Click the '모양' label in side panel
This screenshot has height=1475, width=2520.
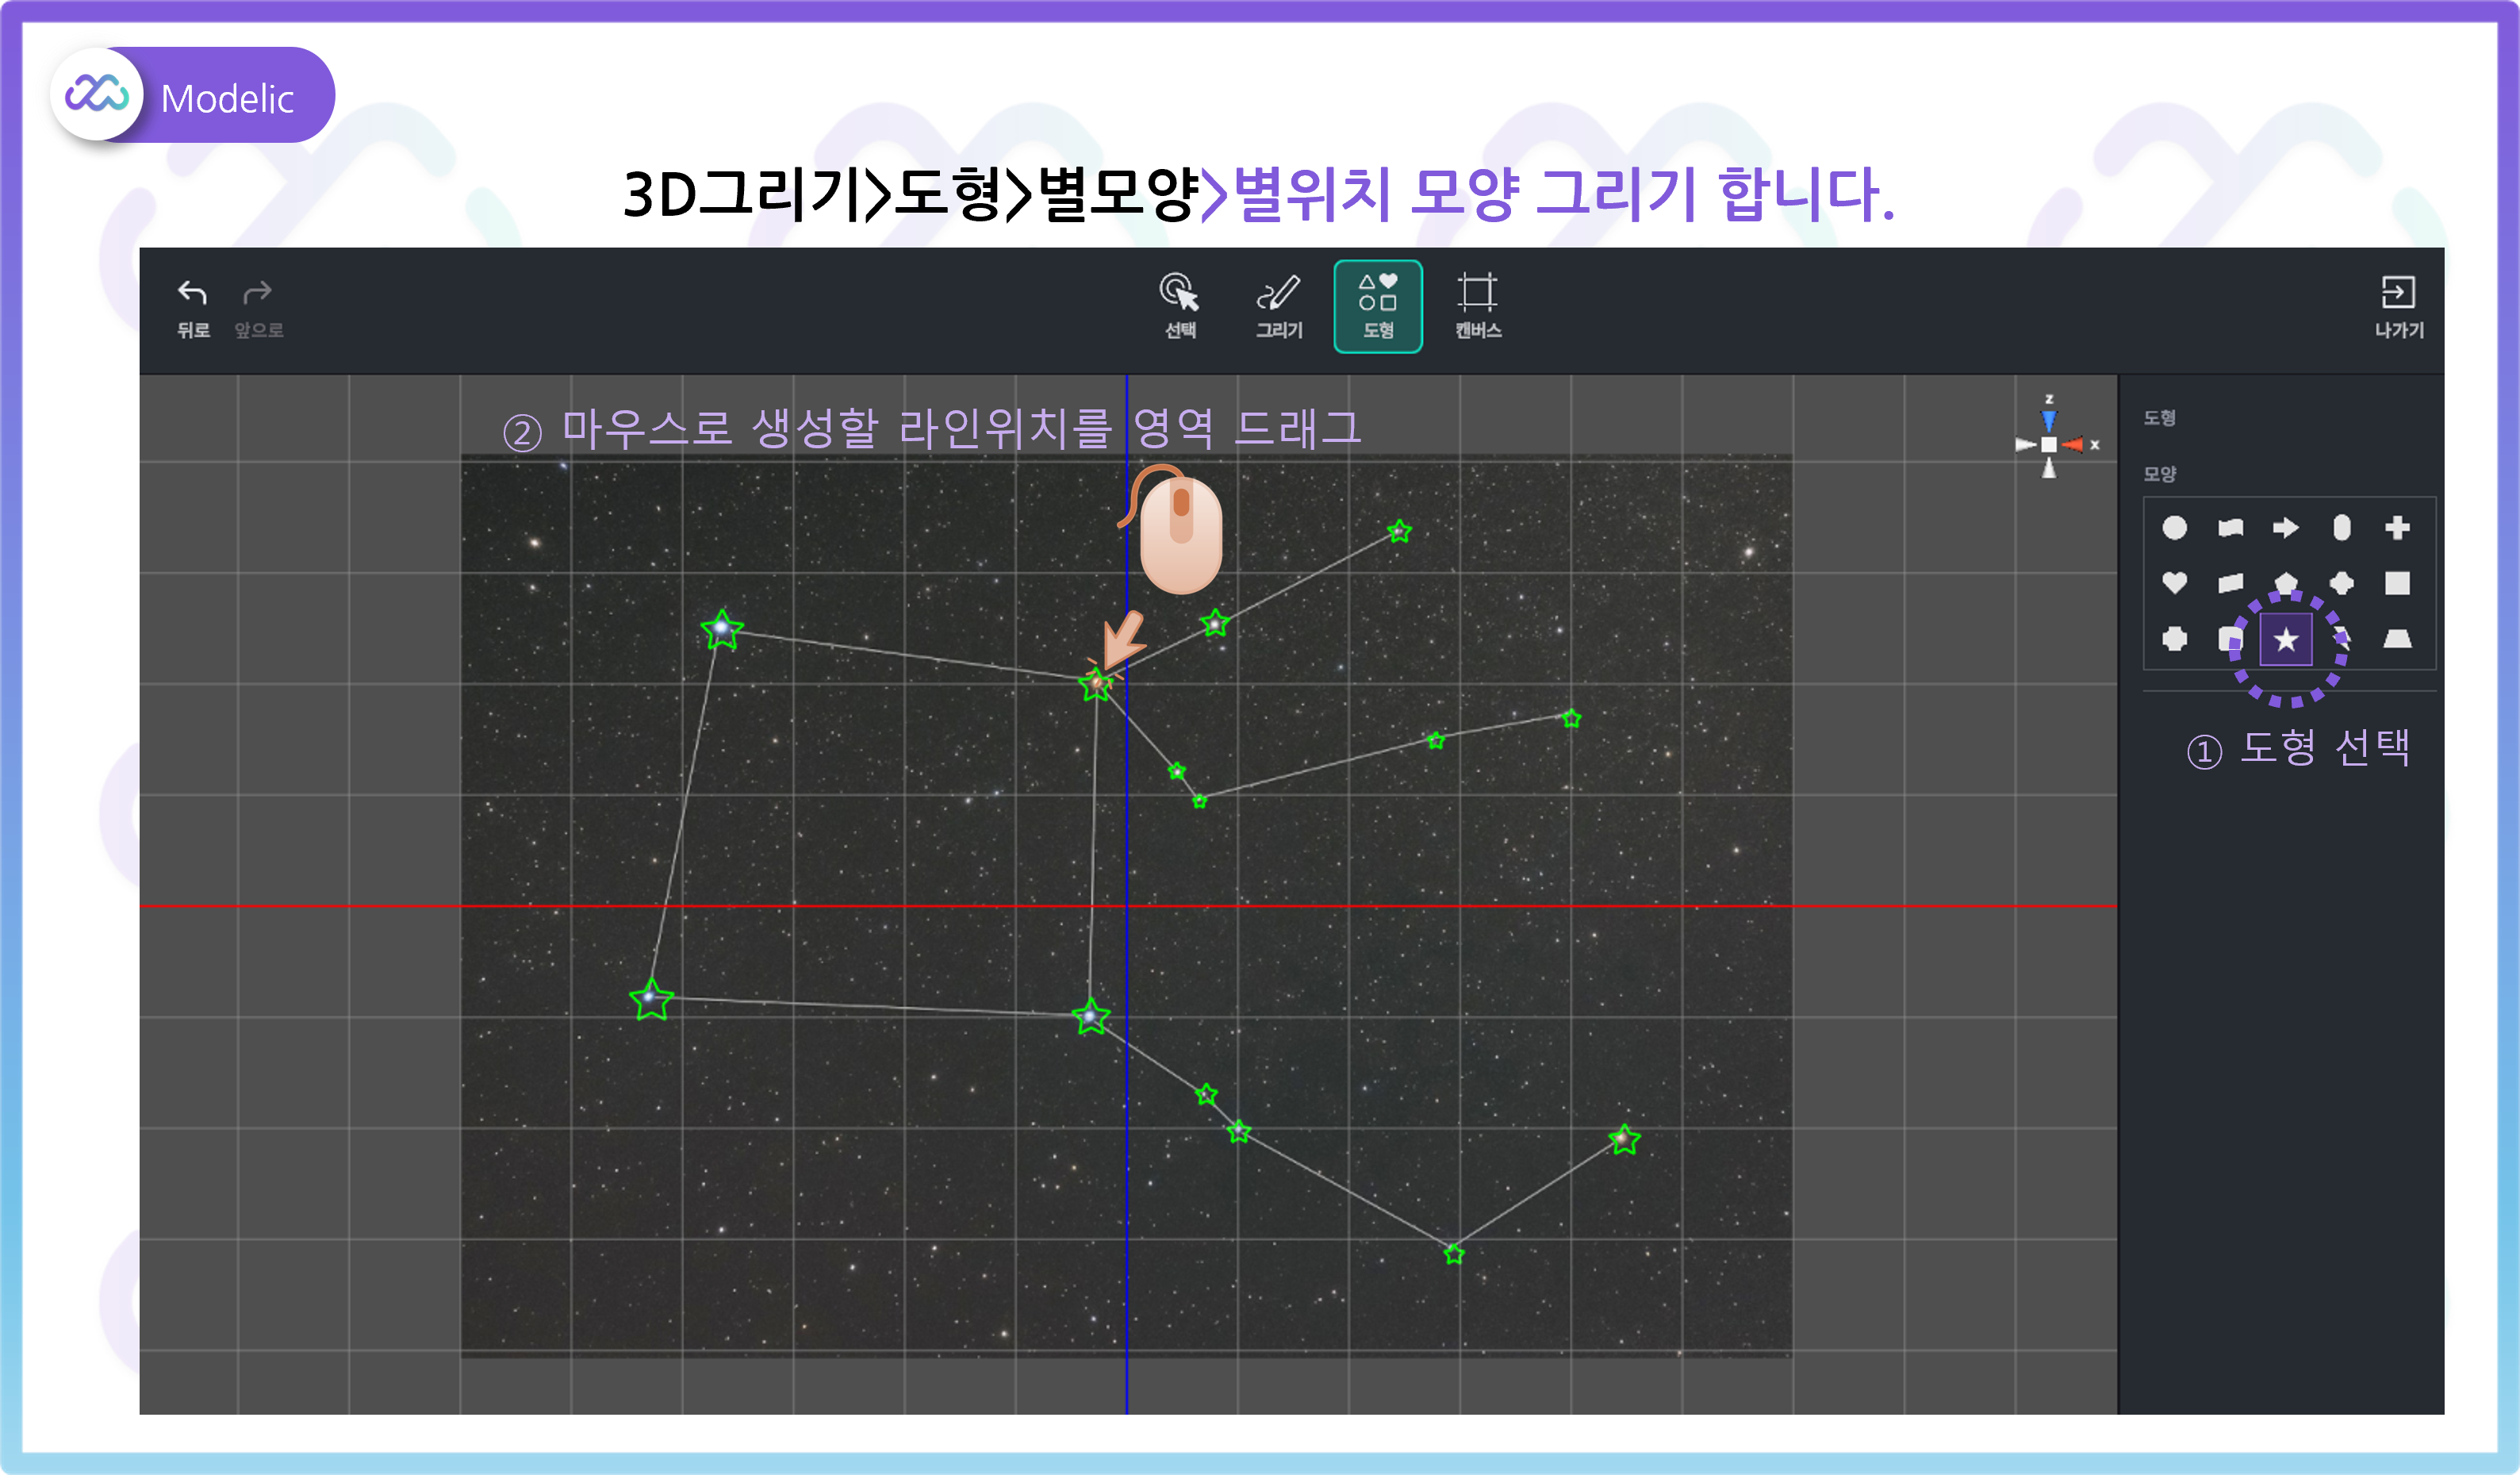pos(2160,474)
